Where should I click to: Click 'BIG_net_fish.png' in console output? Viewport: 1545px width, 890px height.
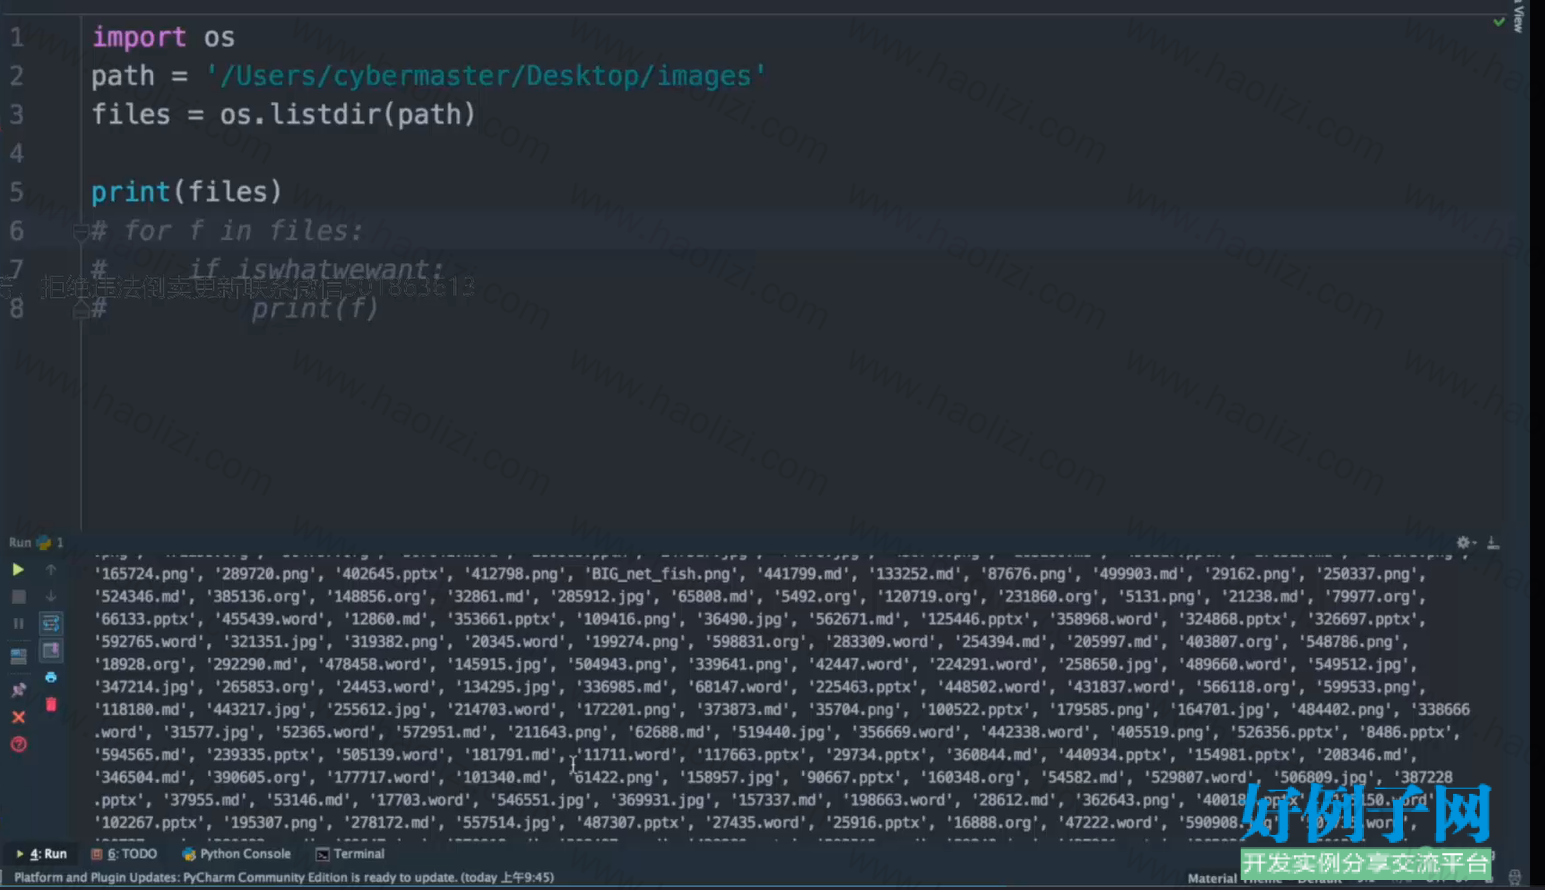pos(660,574)
